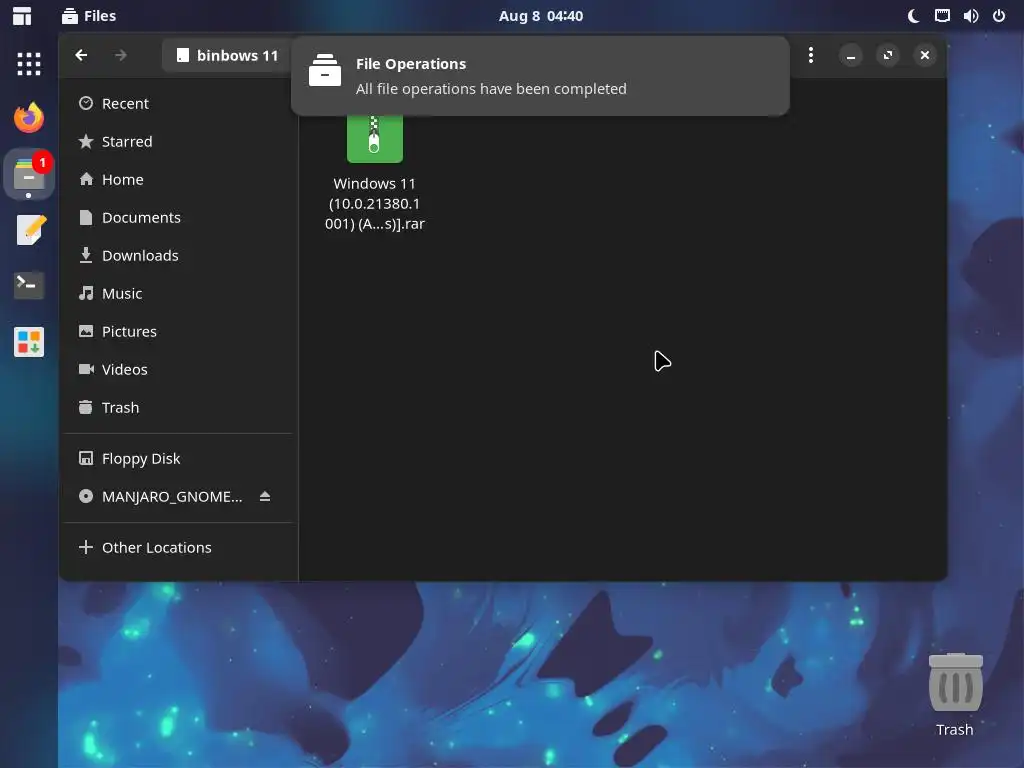Screen dimensions: 1024x768
Task: Open Recent in the sidebar
Action: (x=178, y=103)
